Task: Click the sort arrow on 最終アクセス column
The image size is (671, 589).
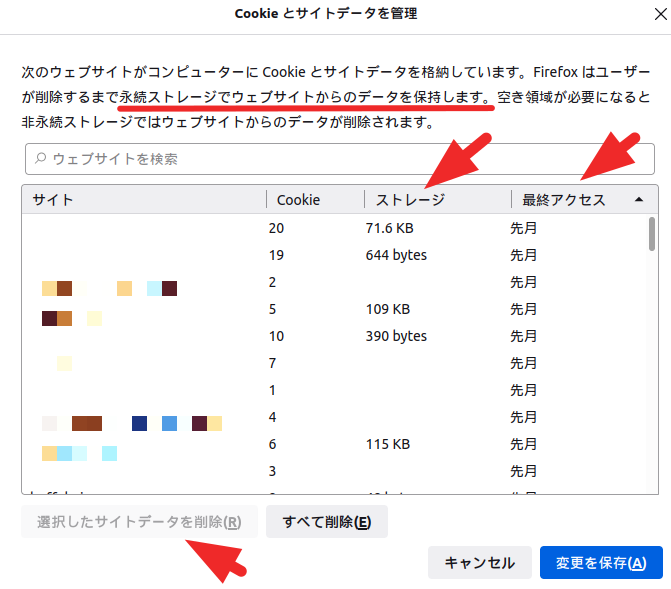Action: pyautogui.click(x=638, y=199)
